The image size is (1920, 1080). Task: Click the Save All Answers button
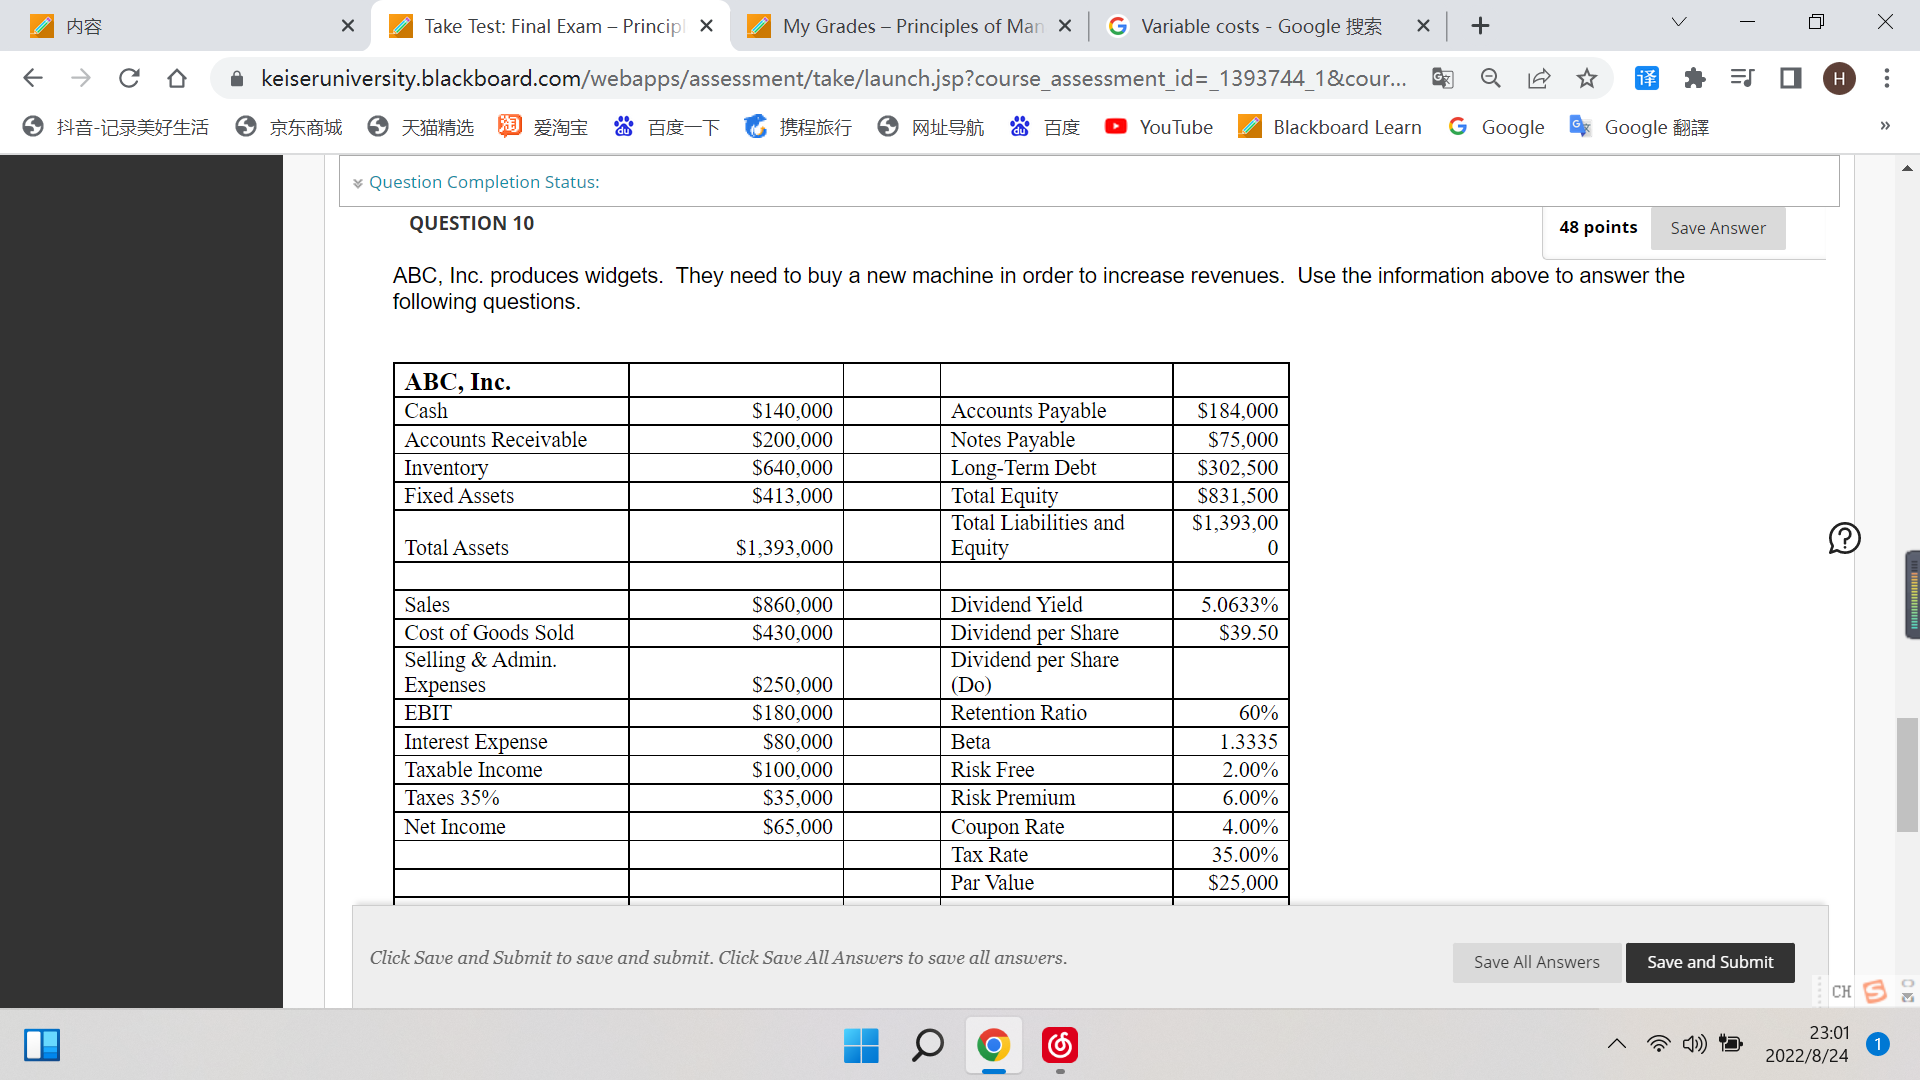(x=1536, y=962)
